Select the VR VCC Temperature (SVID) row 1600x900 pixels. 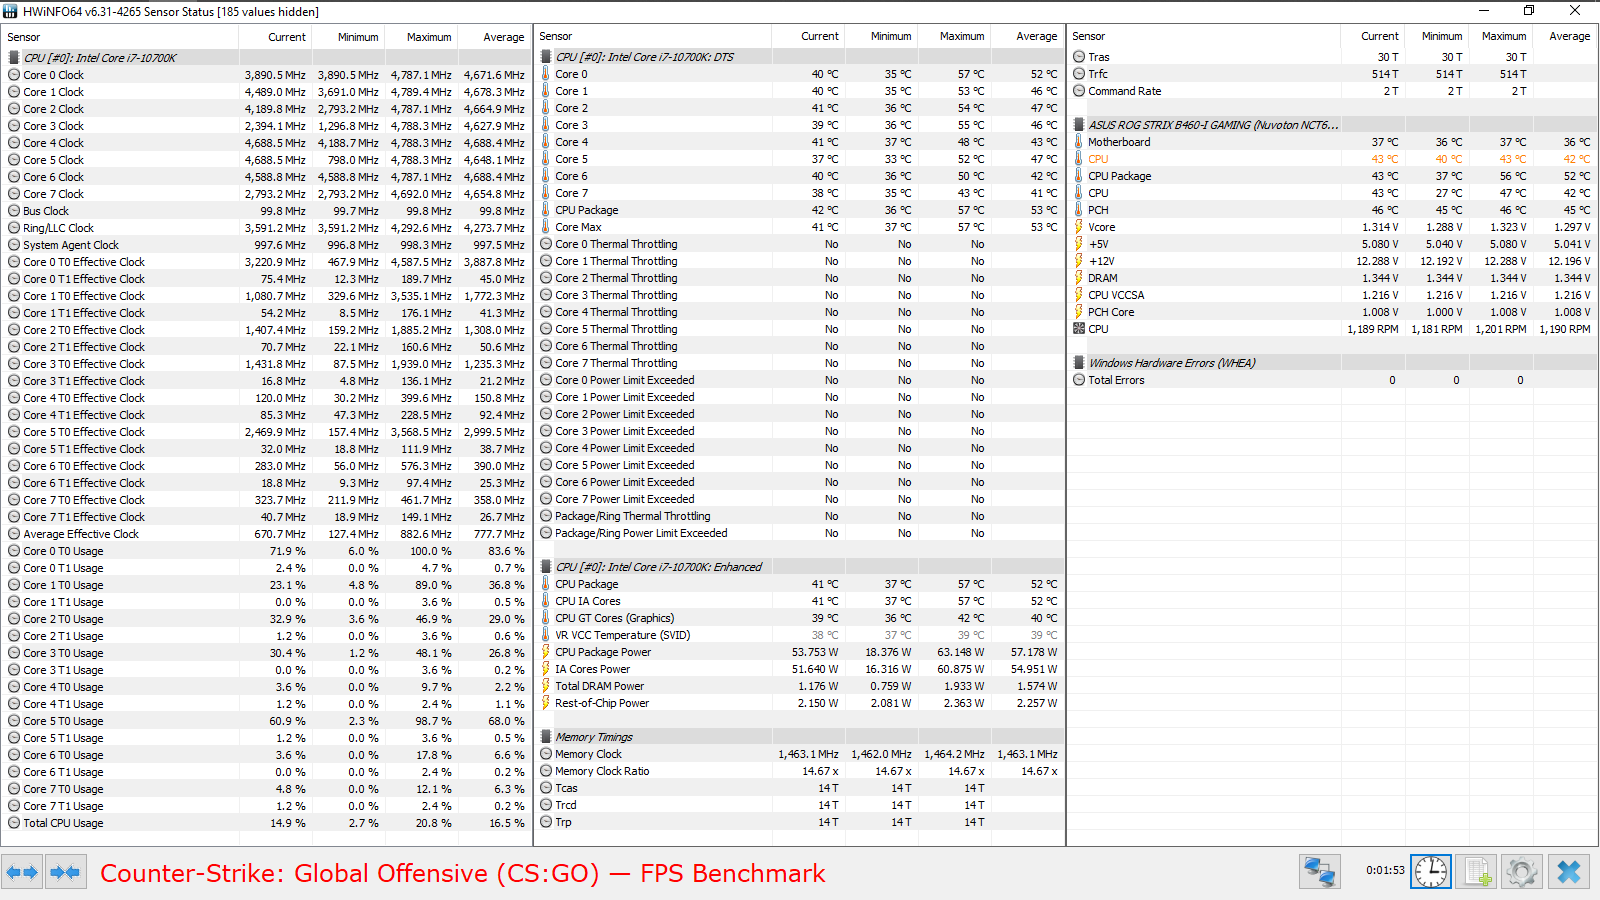pos(800,635)
